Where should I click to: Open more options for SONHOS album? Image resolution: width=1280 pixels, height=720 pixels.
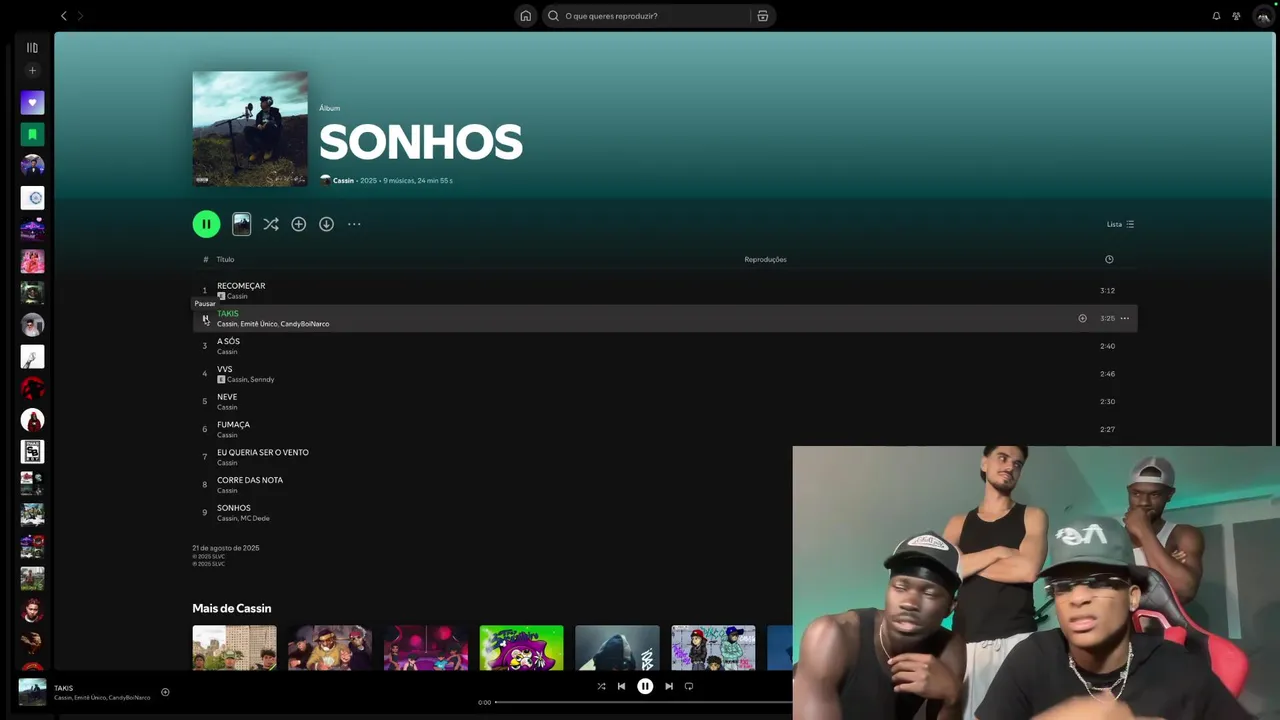[354, 224]
